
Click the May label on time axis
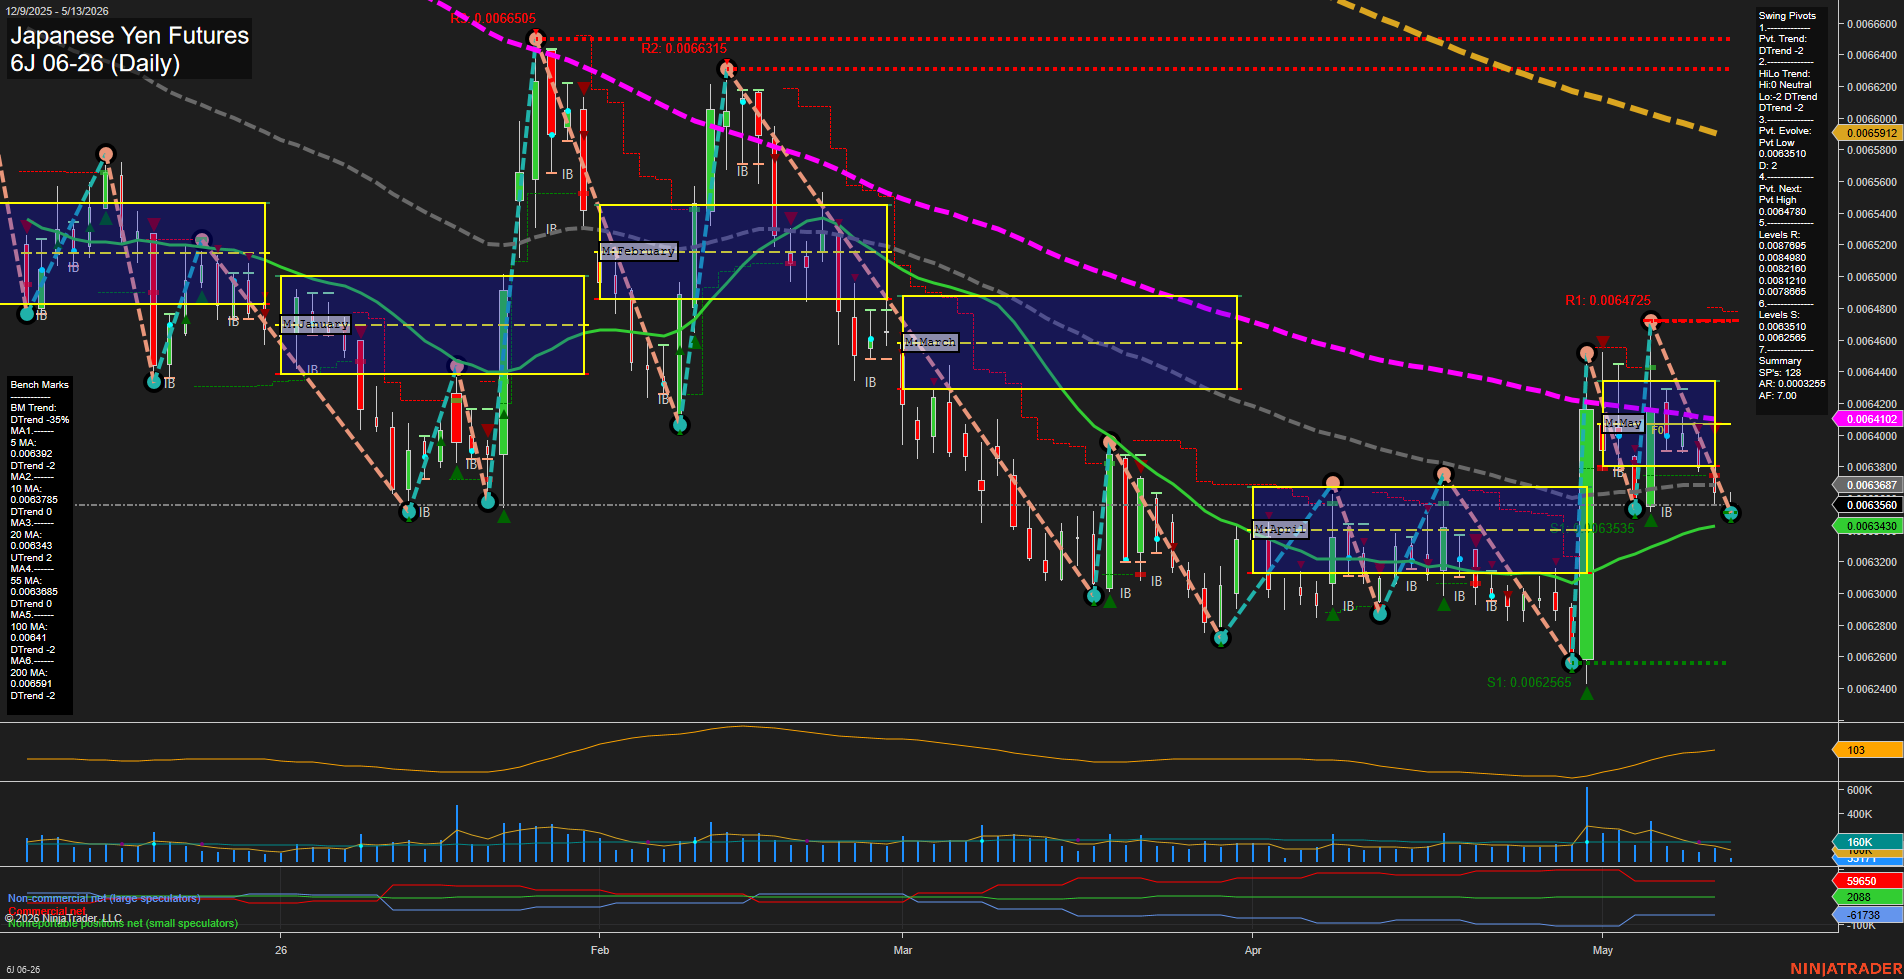pos(1603,950)
